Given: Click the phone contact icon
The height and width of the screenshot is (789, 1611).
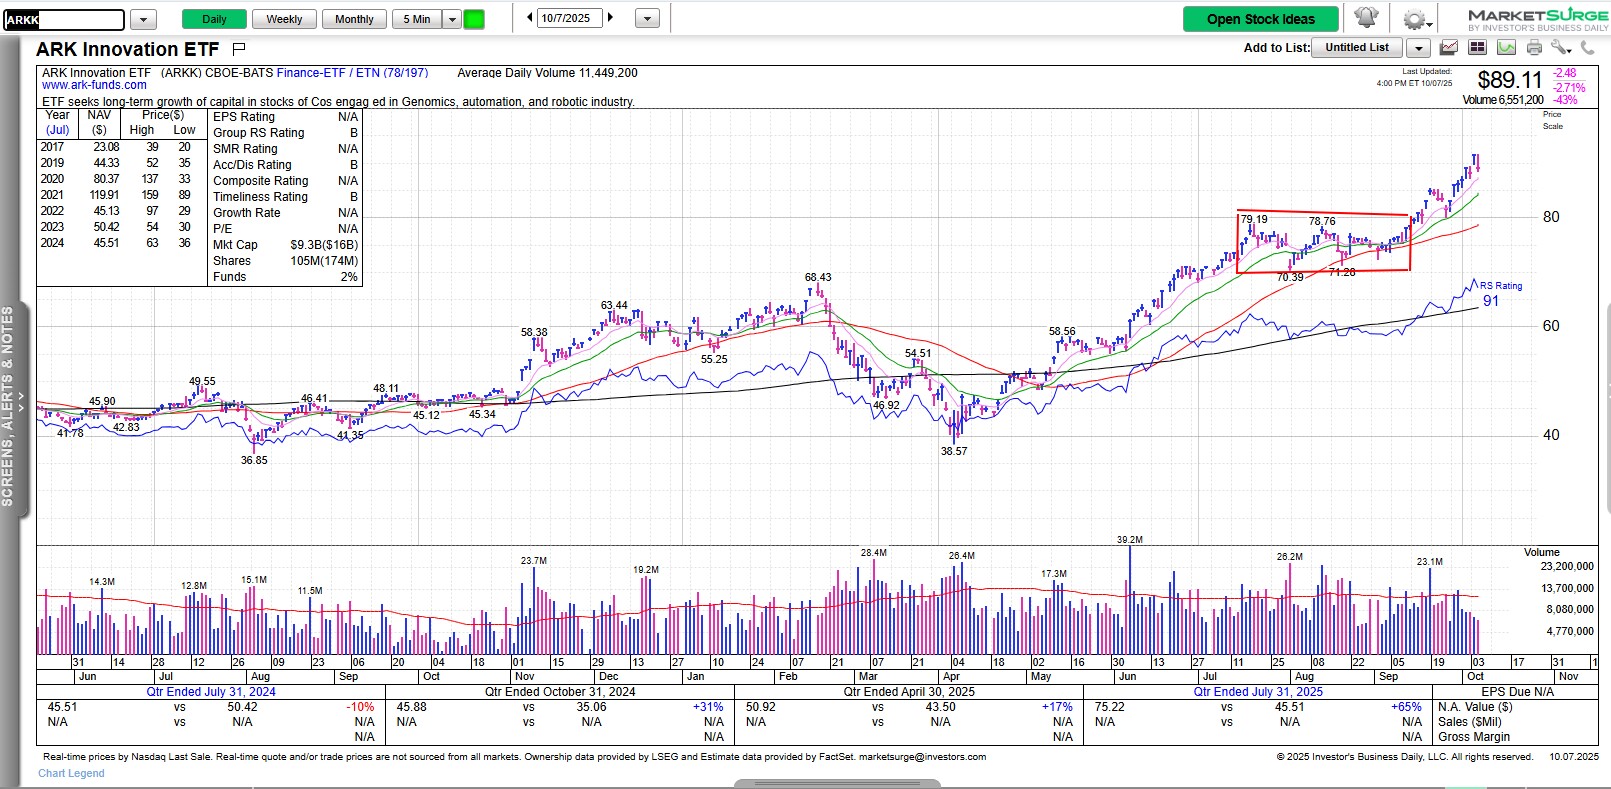Looking at the screenshot, I should click(x=1589, y=48).
